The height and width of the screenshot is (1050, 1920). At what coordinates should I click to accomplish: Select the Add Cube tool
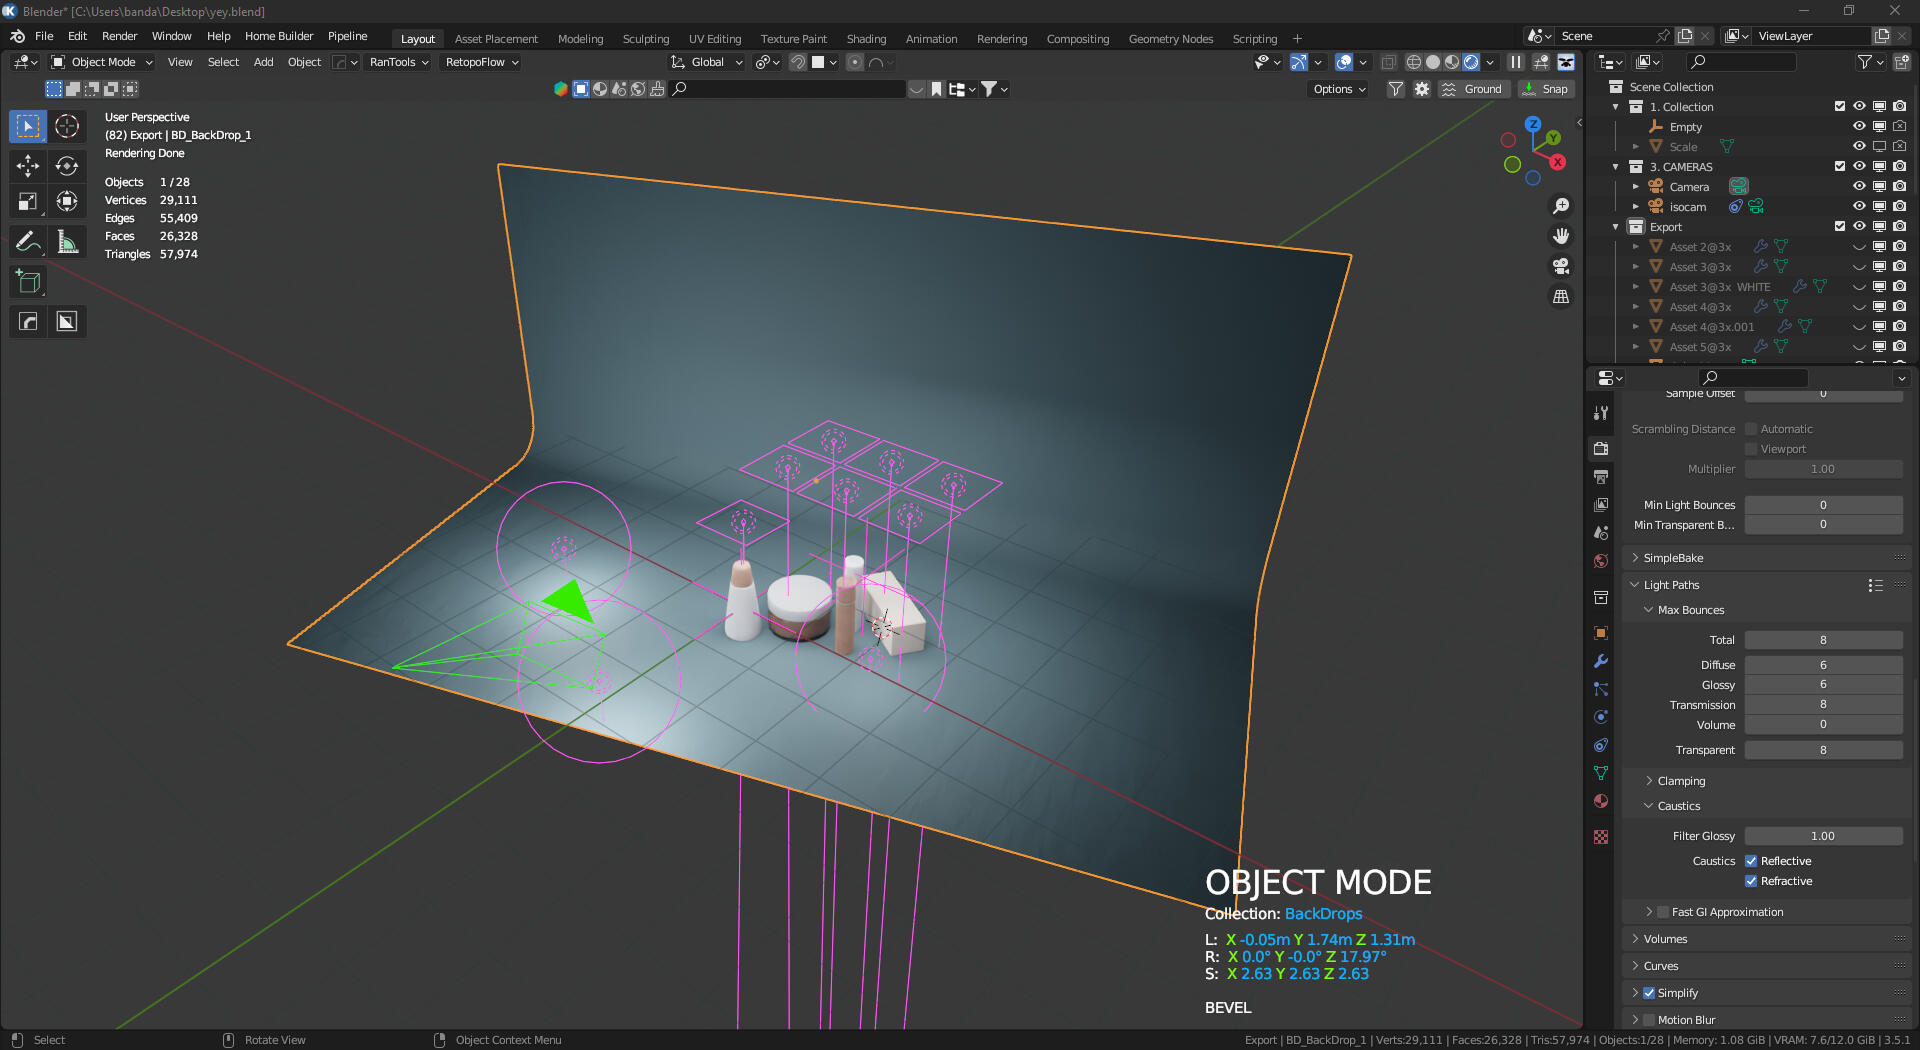pyautogui.click(x=27, y=281)
